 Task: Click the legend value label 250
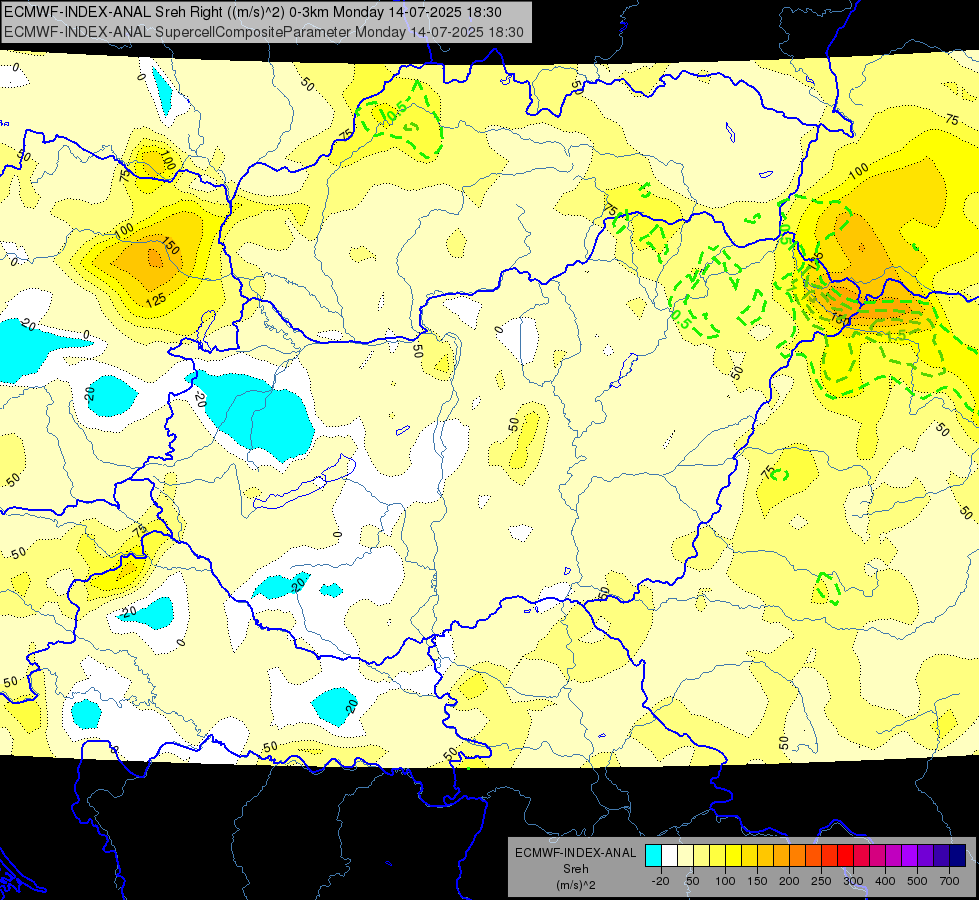821,881
